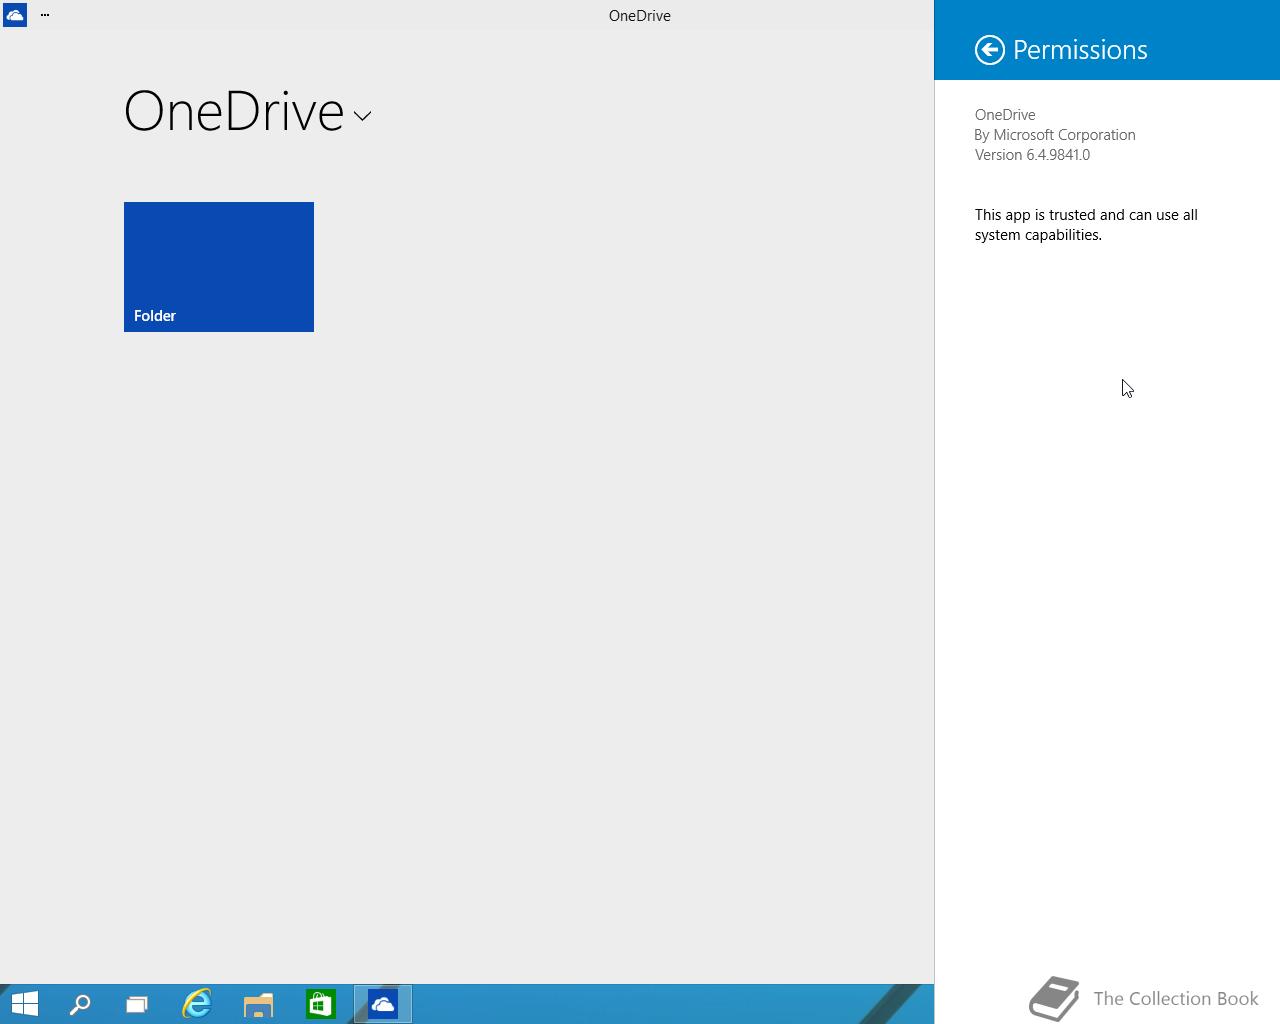This screenshot has width=1280, height=1024.
Task: Open the Windows Store taskbar icon
Action: click(320, 1004)
